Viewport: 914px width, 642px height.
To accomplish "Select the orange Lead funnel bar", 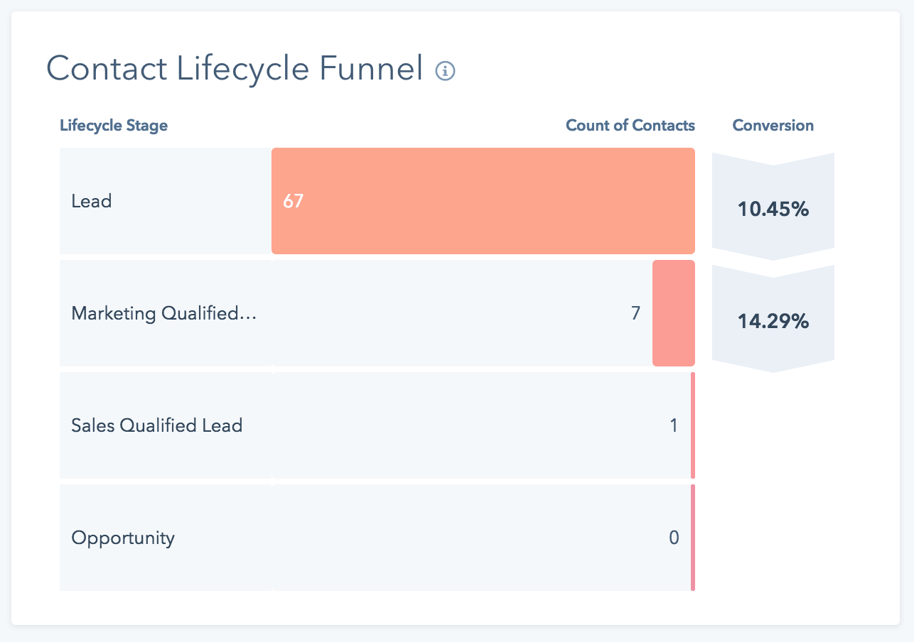I will click(483, 200).
